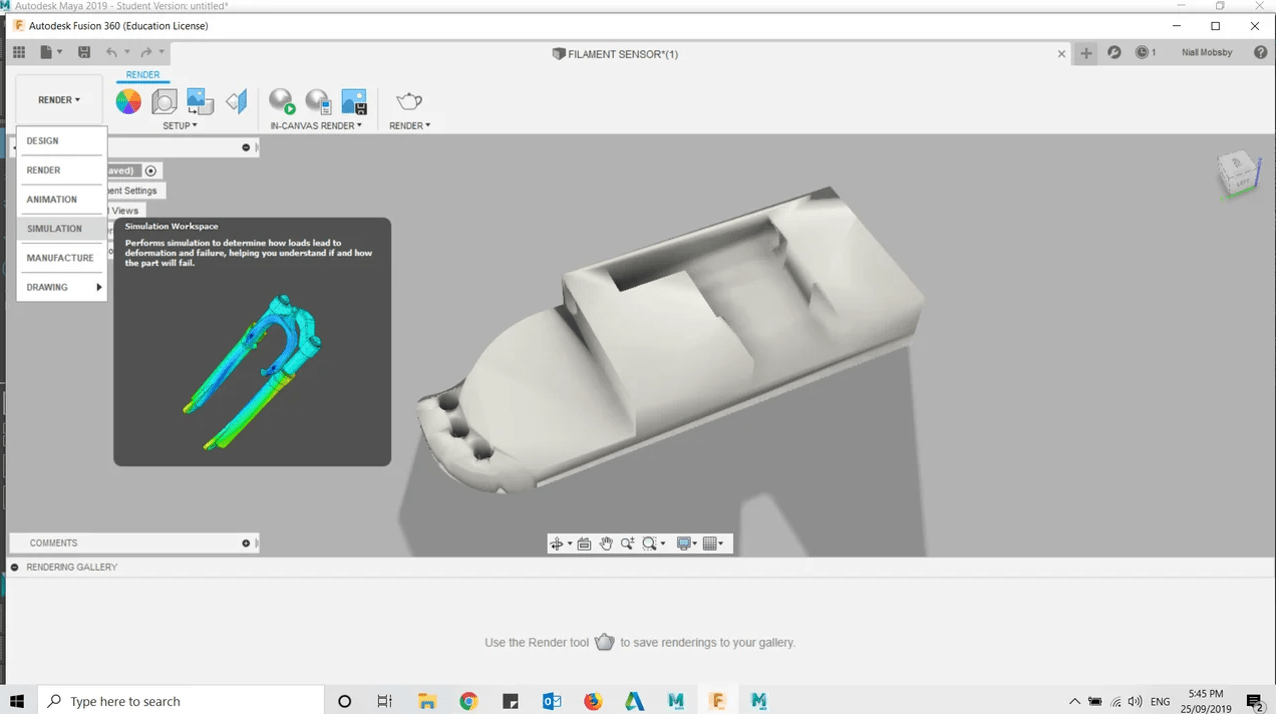Open redo history dropdown arrow
Screen dimensions: 1276x714
click(x=161, y=53)
